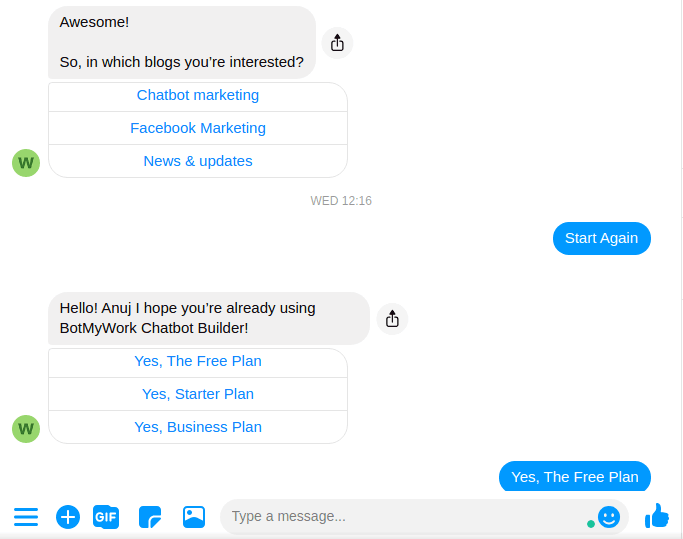Click the photo upload icon
683x539 pixels.
click(194, 517)
